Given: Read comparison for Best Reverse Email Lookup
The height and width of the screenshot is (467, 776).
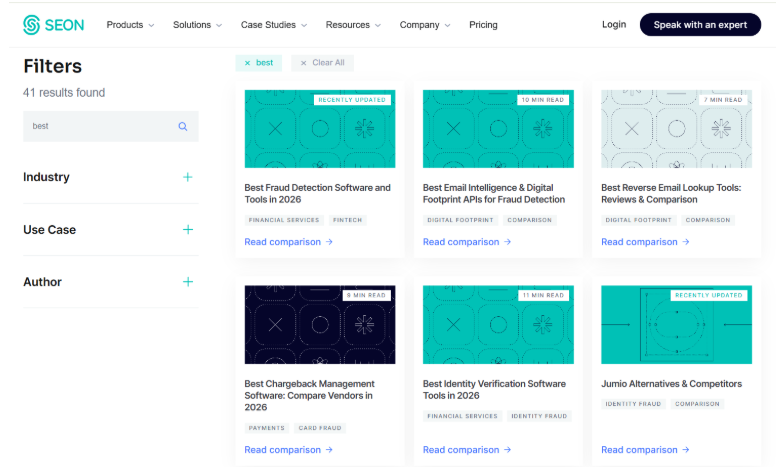Looking at the screenshot, I should point(645,242).
